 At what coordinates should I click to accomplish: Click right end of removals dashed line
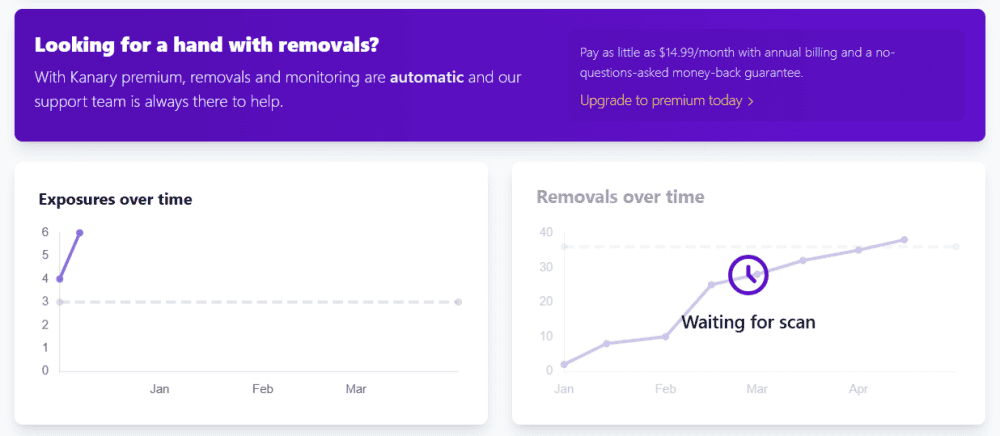tap(956, 247)
